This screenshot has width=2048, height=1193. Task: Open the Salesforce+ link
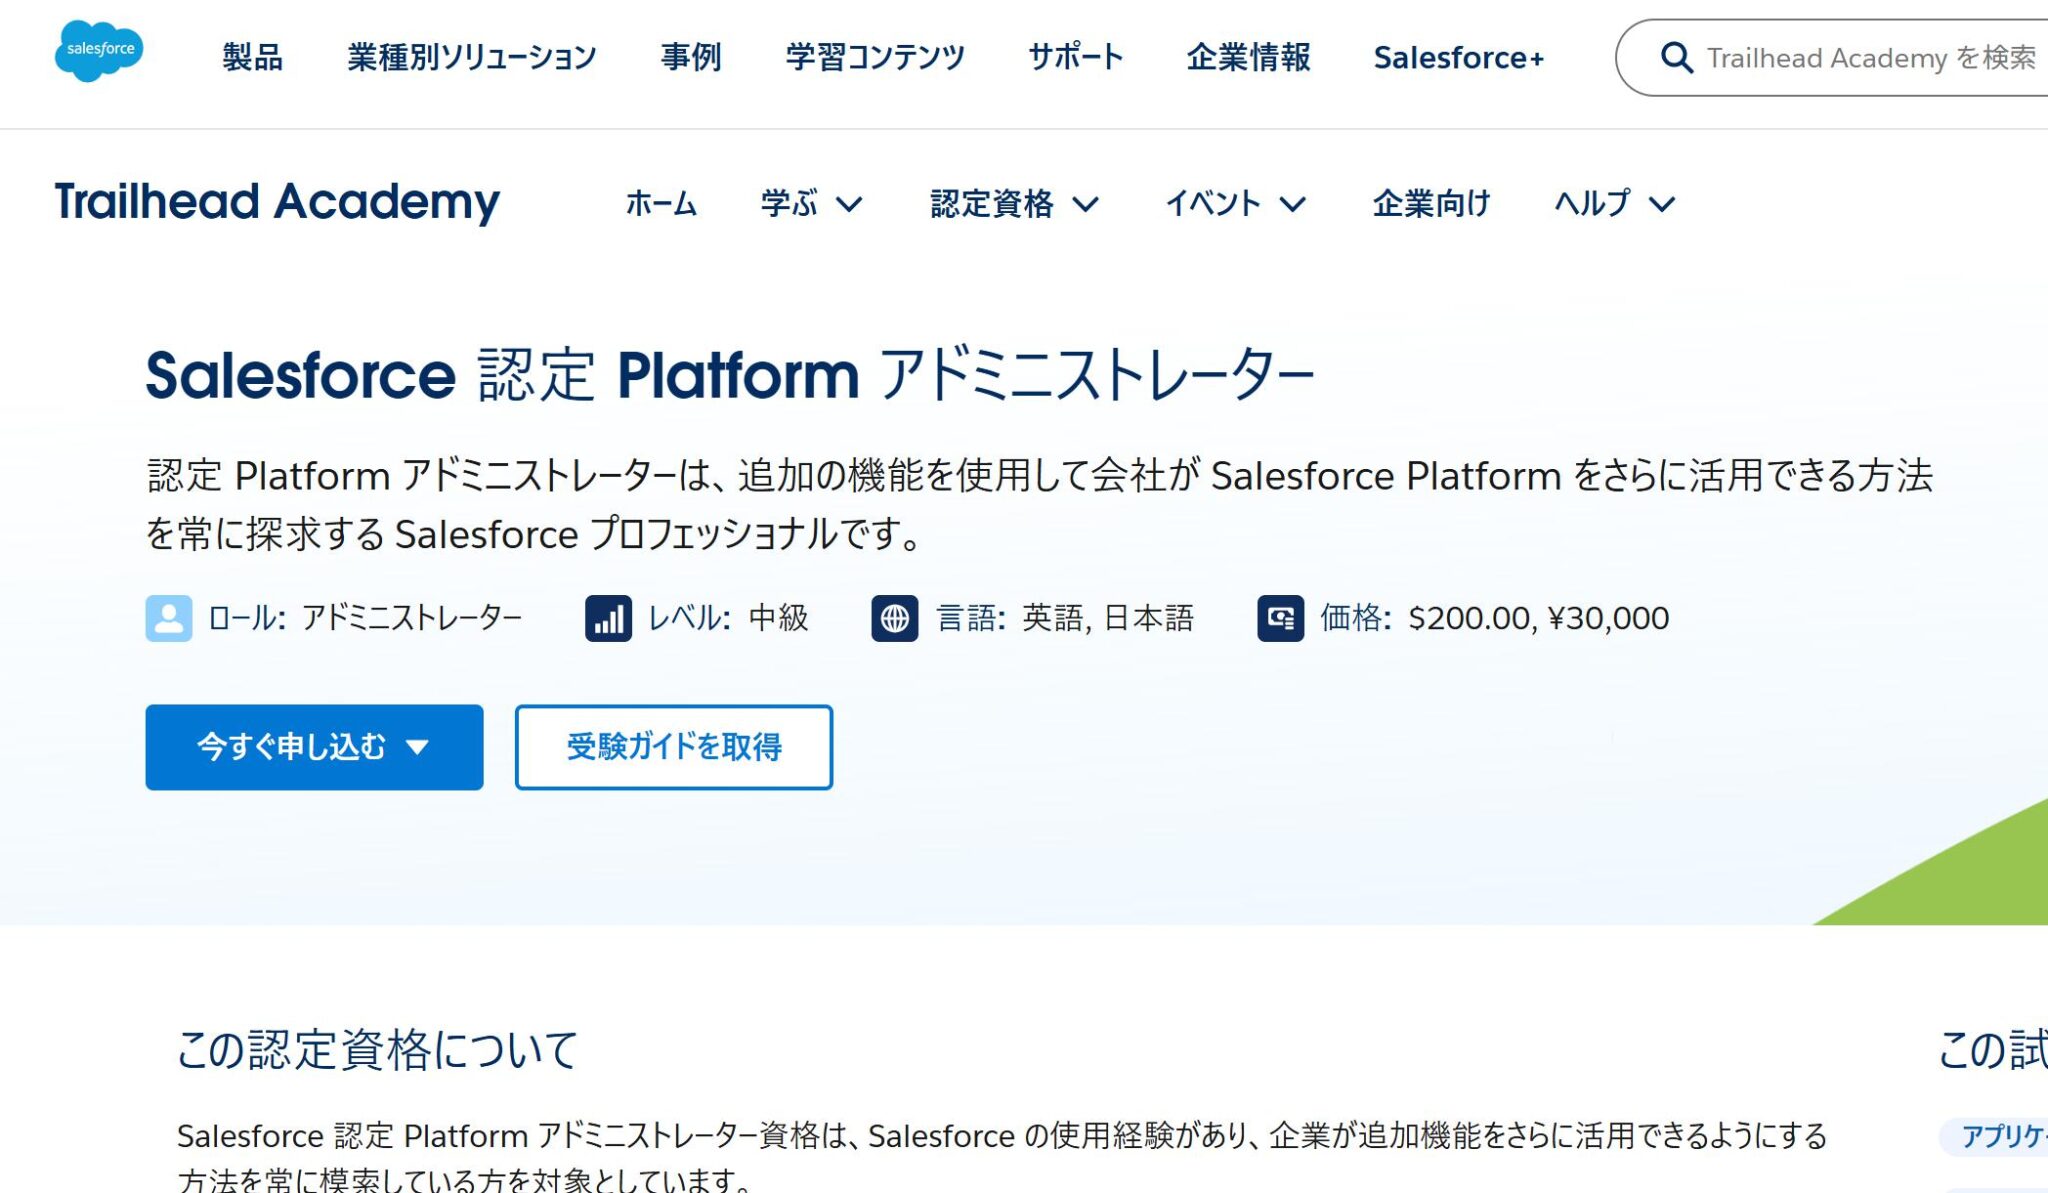pyautogui.click(x=1459, y=58)
